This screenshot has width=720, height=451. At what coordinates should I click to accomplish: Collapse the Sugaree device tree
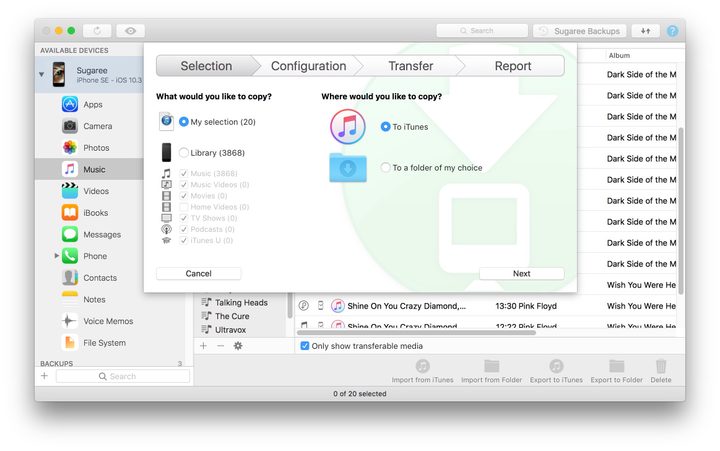coord(42,74)
